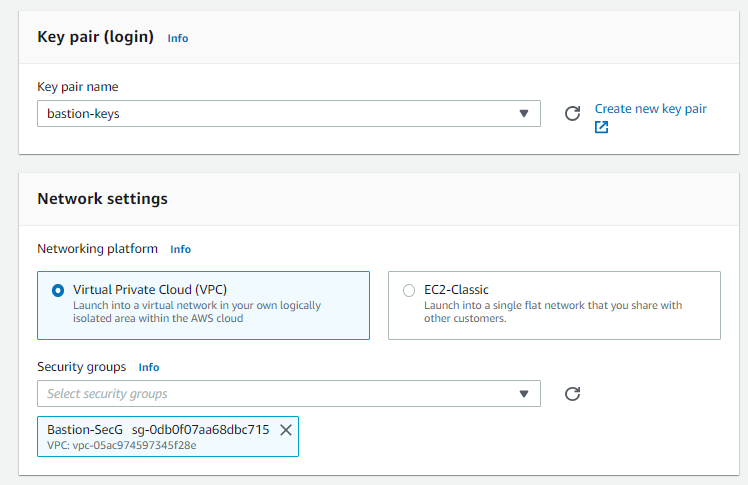
Task: Refresh the key pair list
Action: pos(572,114)
